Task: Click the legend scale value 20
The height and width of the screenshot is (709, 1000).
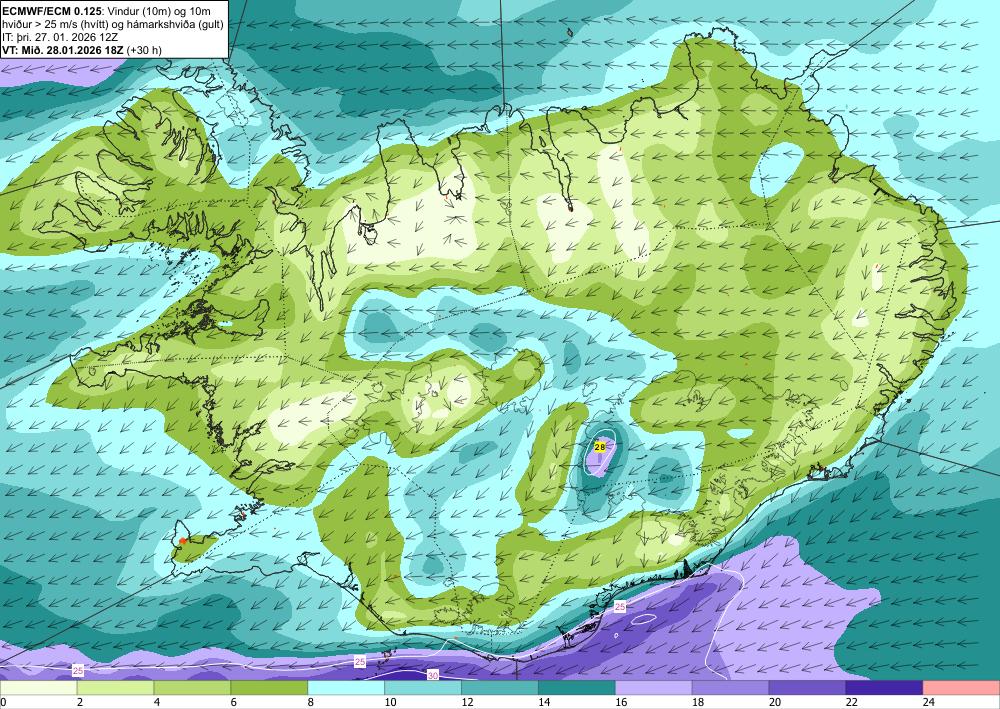Action: pos(775,702)
